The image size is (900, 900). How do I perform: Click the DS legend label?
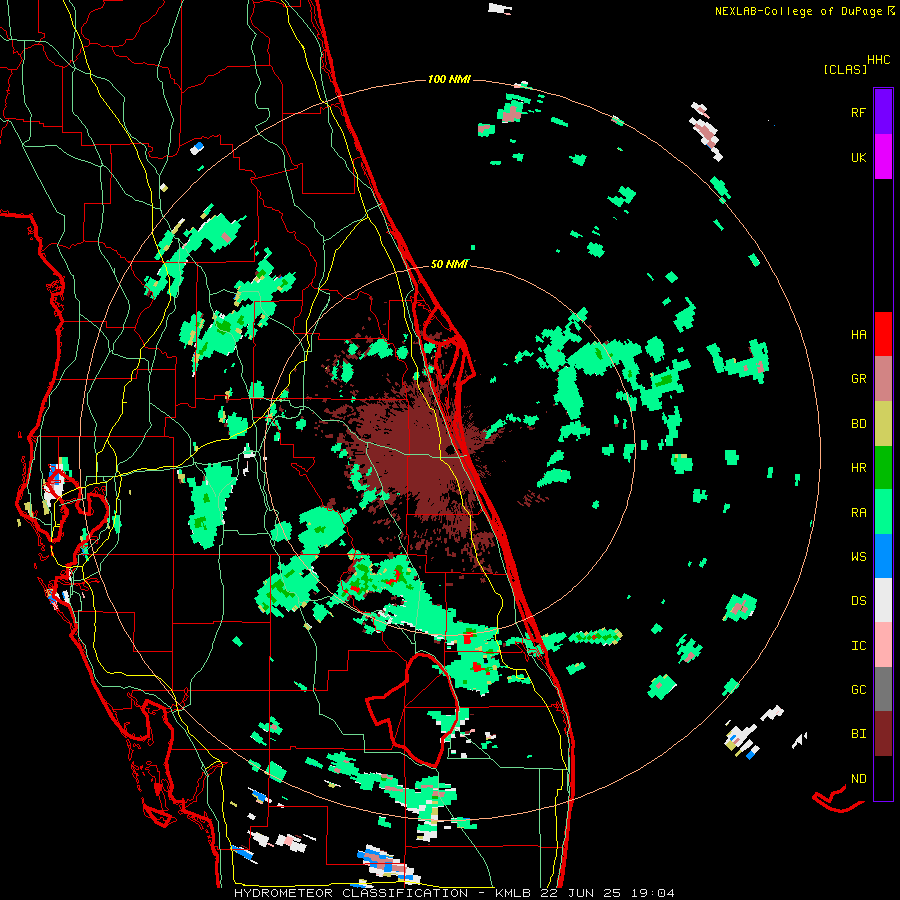click(x=858, y=601)
